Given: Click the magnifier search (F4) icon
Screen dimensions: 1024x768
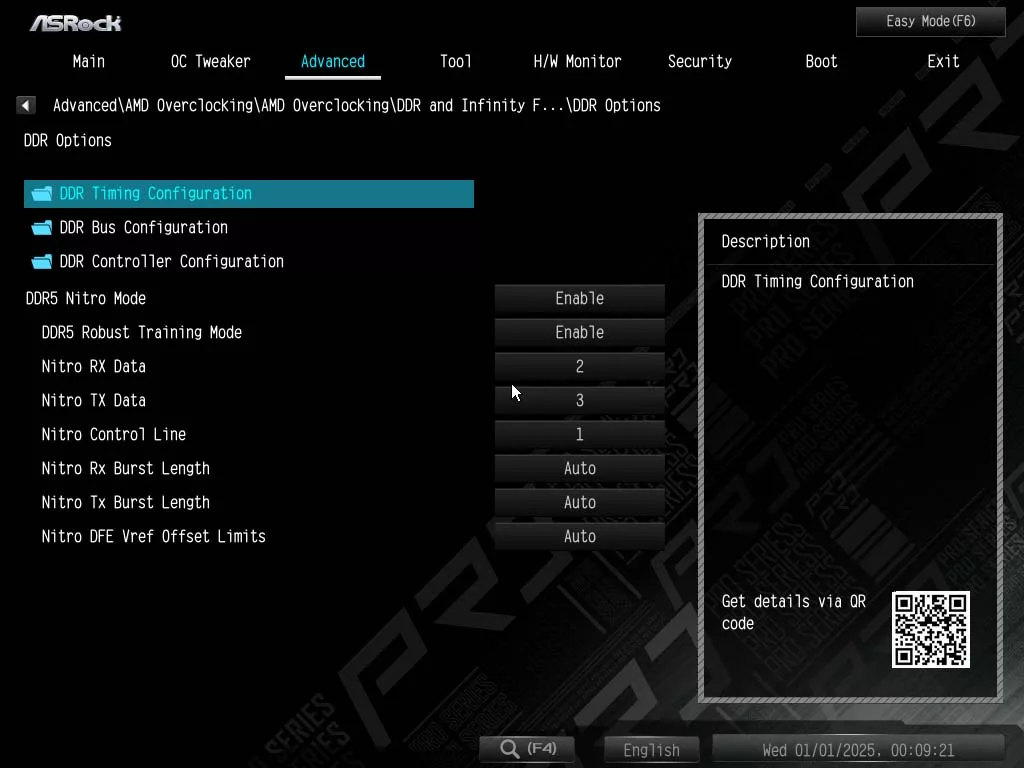Looking at the screenshot, I should (511, 748).
